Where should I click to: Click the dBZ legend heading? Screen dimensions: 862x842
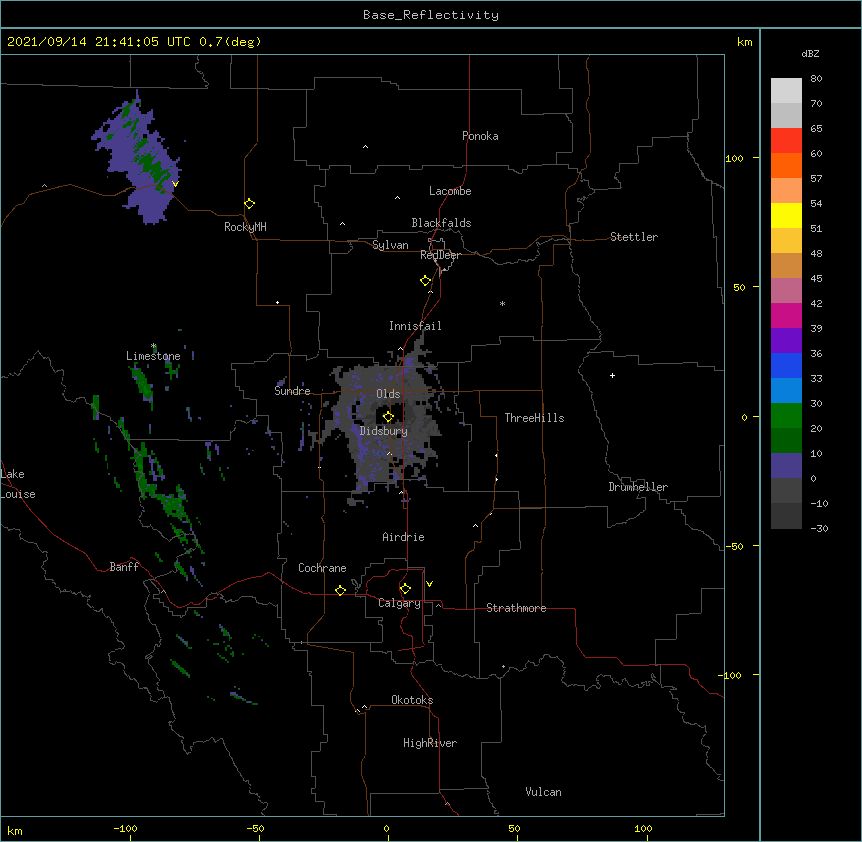(810, 53)
